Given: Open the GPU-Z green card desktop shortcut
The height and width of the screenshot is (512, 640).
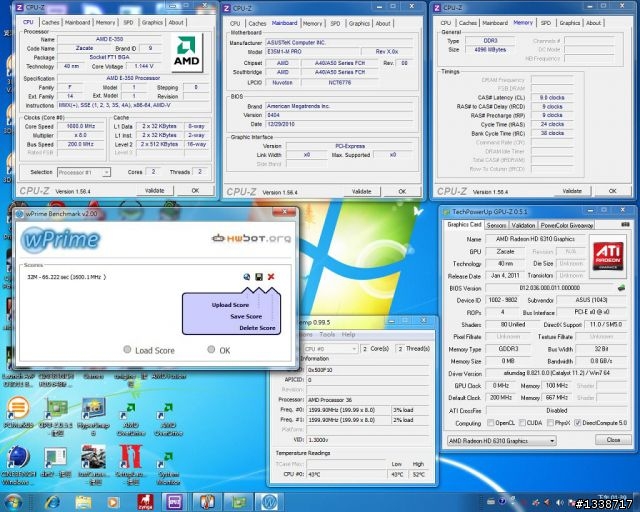Looking at the screenshot, I should (x=56, y=416).
